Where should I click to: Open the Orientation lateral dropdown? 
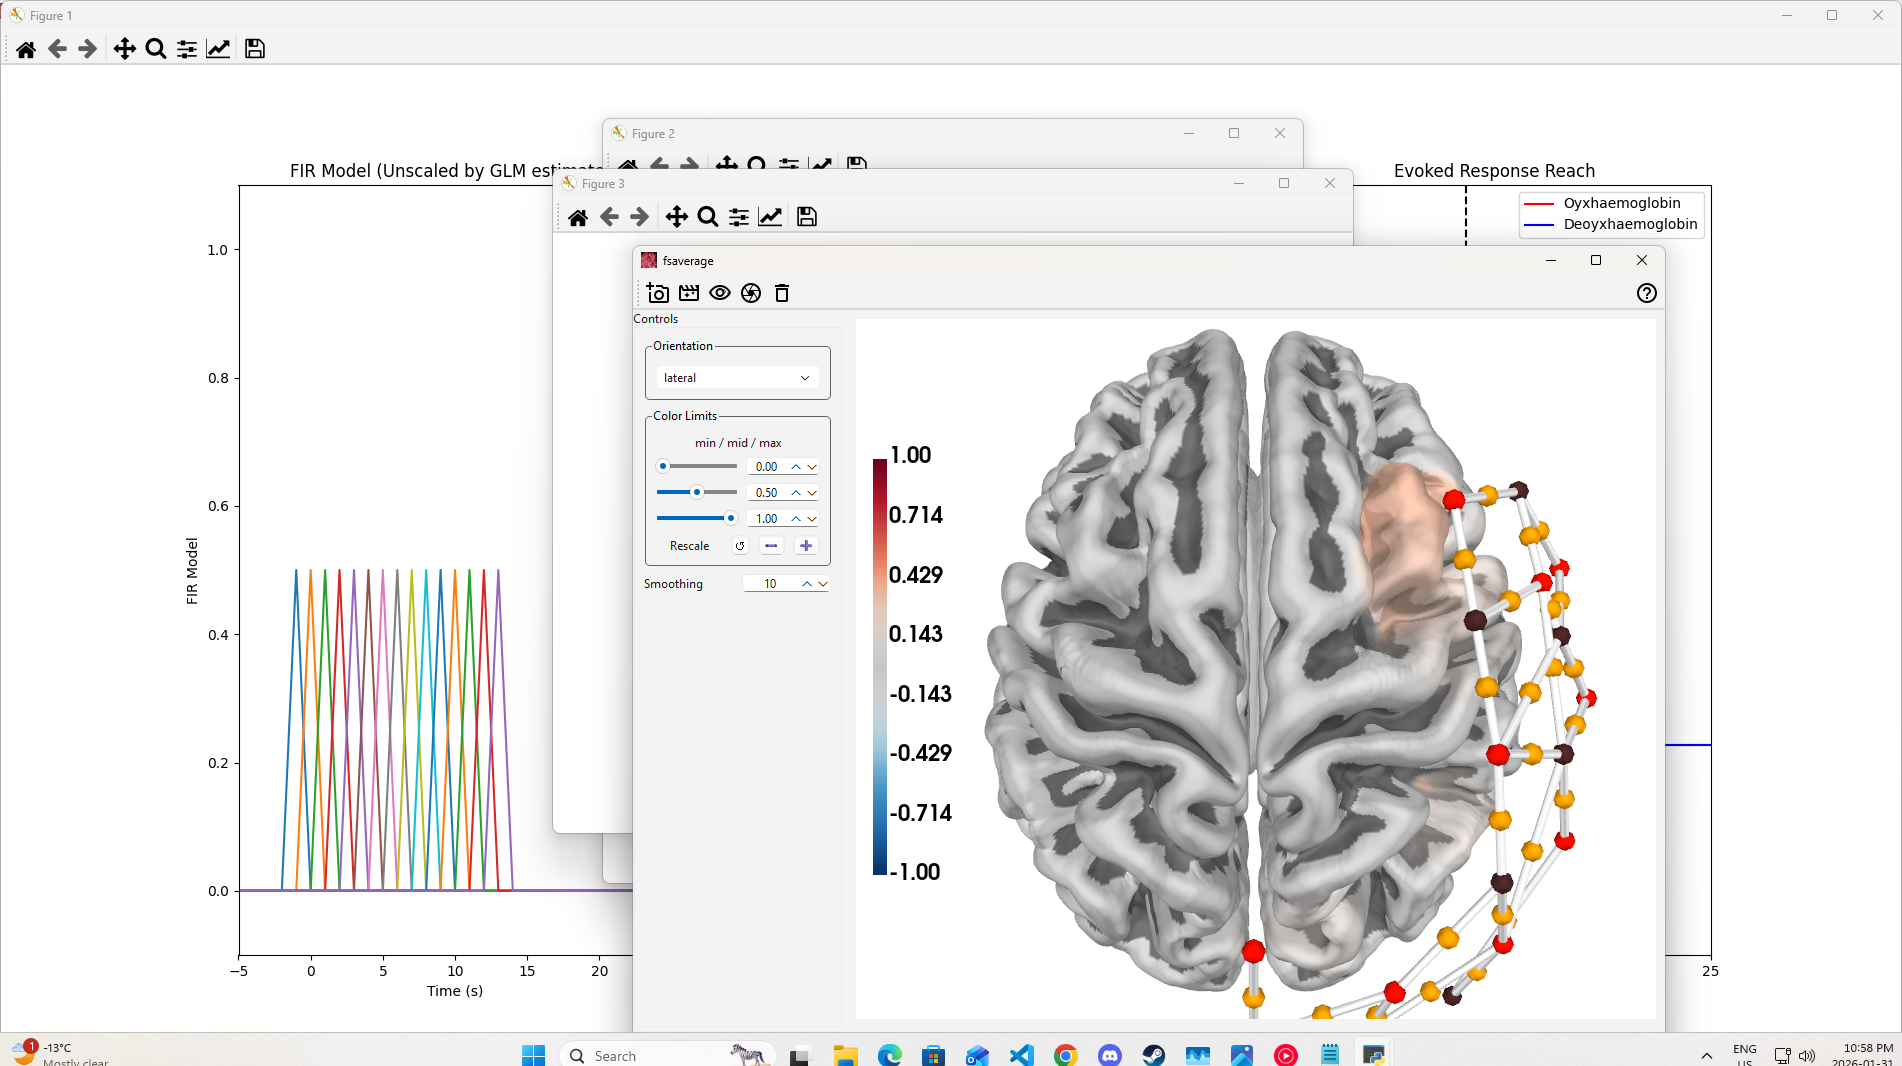737,378
